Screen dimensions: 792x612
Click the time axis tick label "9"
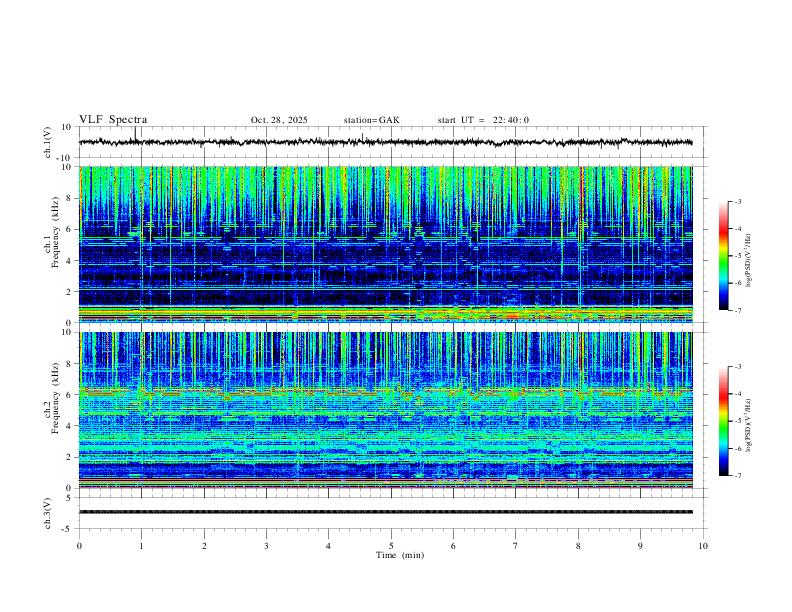click(x=640, y=546)
